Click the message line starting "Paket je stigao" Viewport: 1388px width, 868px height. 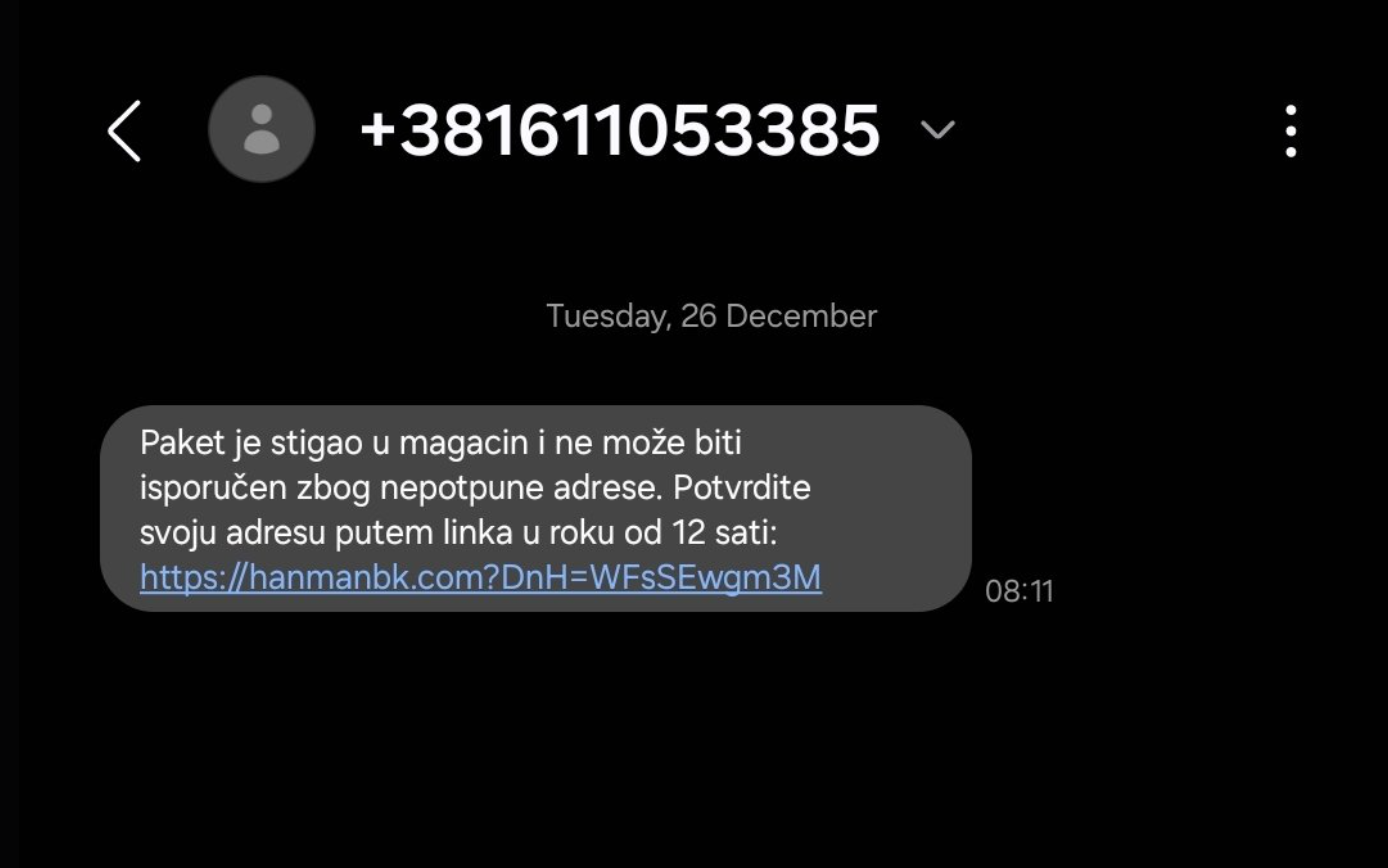click(x=440, y=443)
